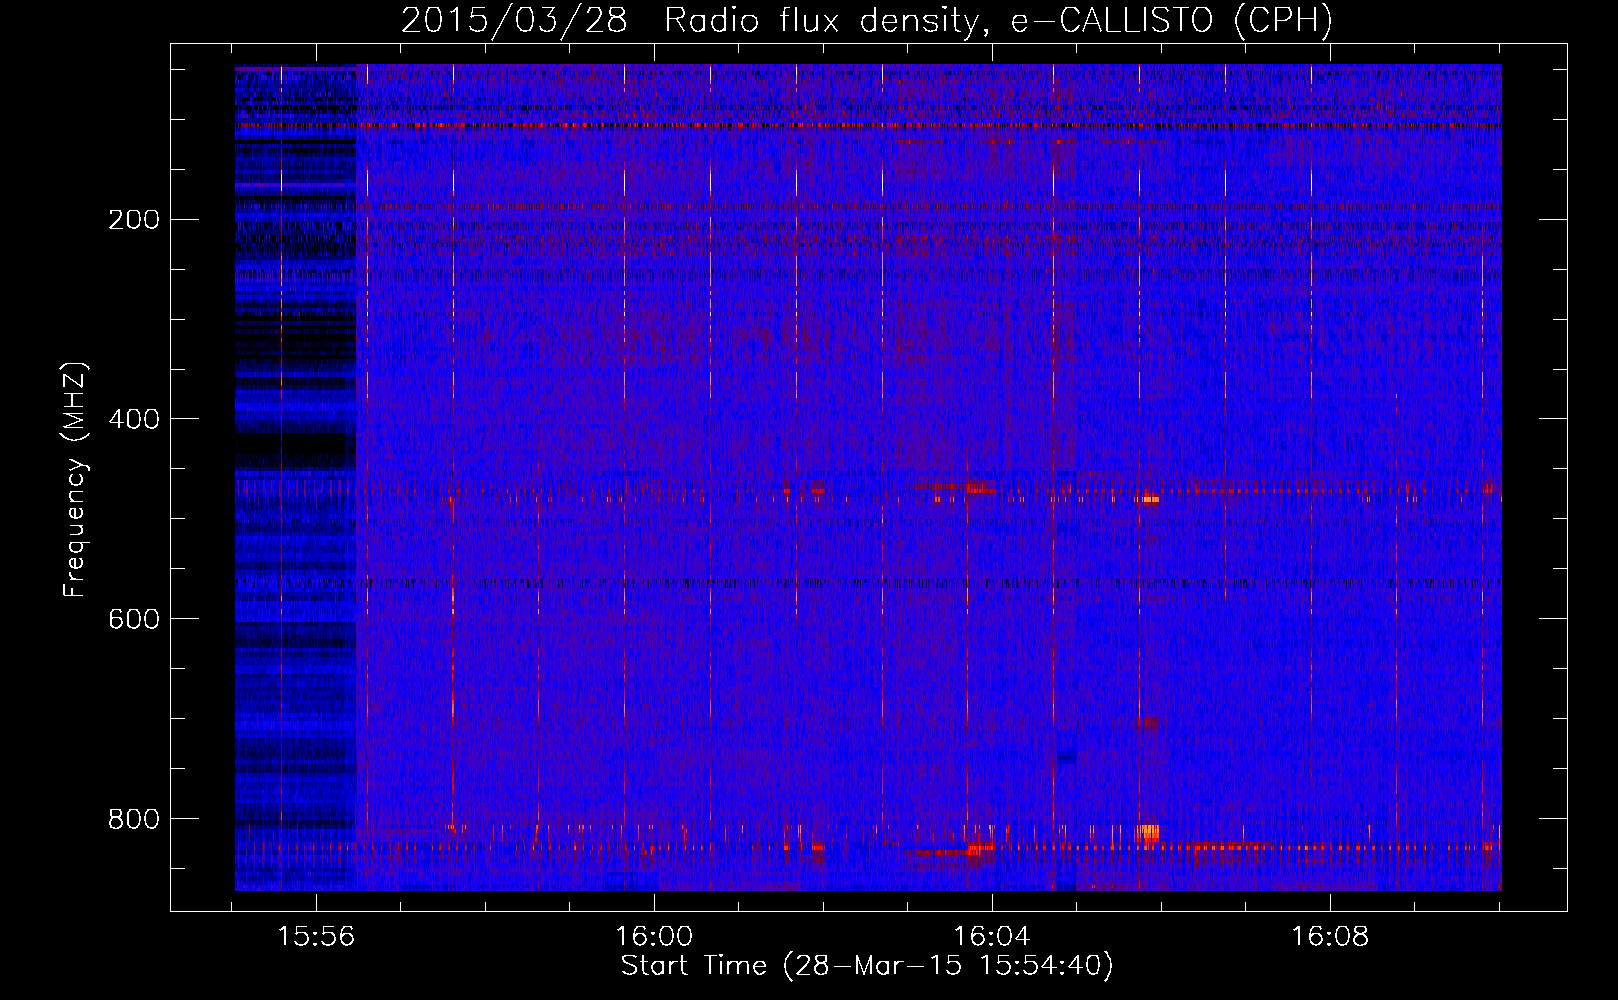Viewport: 1618px width, 1000px height.
Task: Click the 800 frequency tick label
Action: [133, 819]
